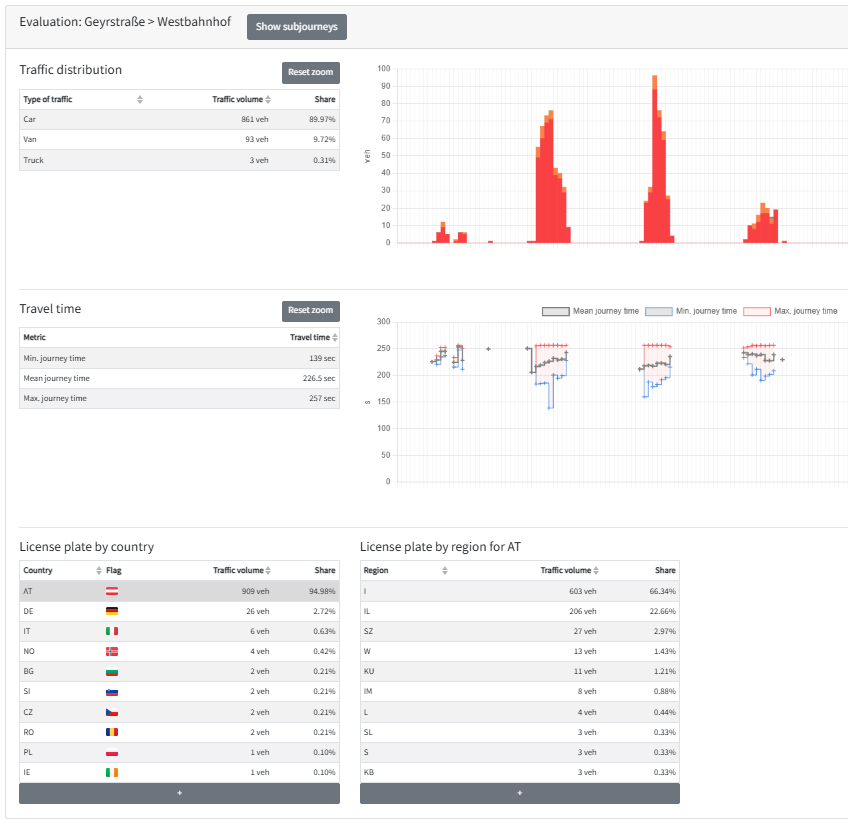Screen dimensions: 848x820
Task: Click the IL region row
Action: pyautogui.click(x=520, y=611)
